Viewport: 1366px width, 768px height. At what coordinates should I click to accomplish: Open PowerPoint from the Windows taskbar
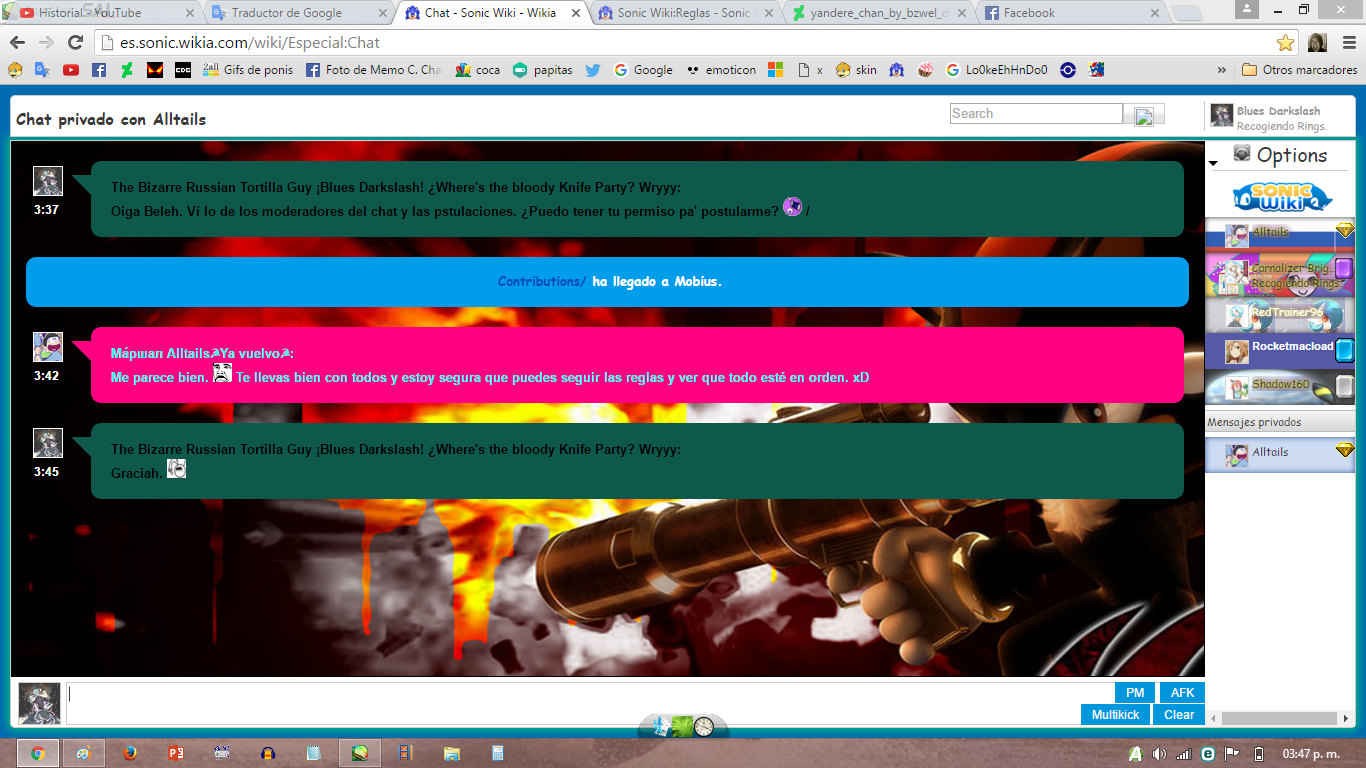(176, 753)
